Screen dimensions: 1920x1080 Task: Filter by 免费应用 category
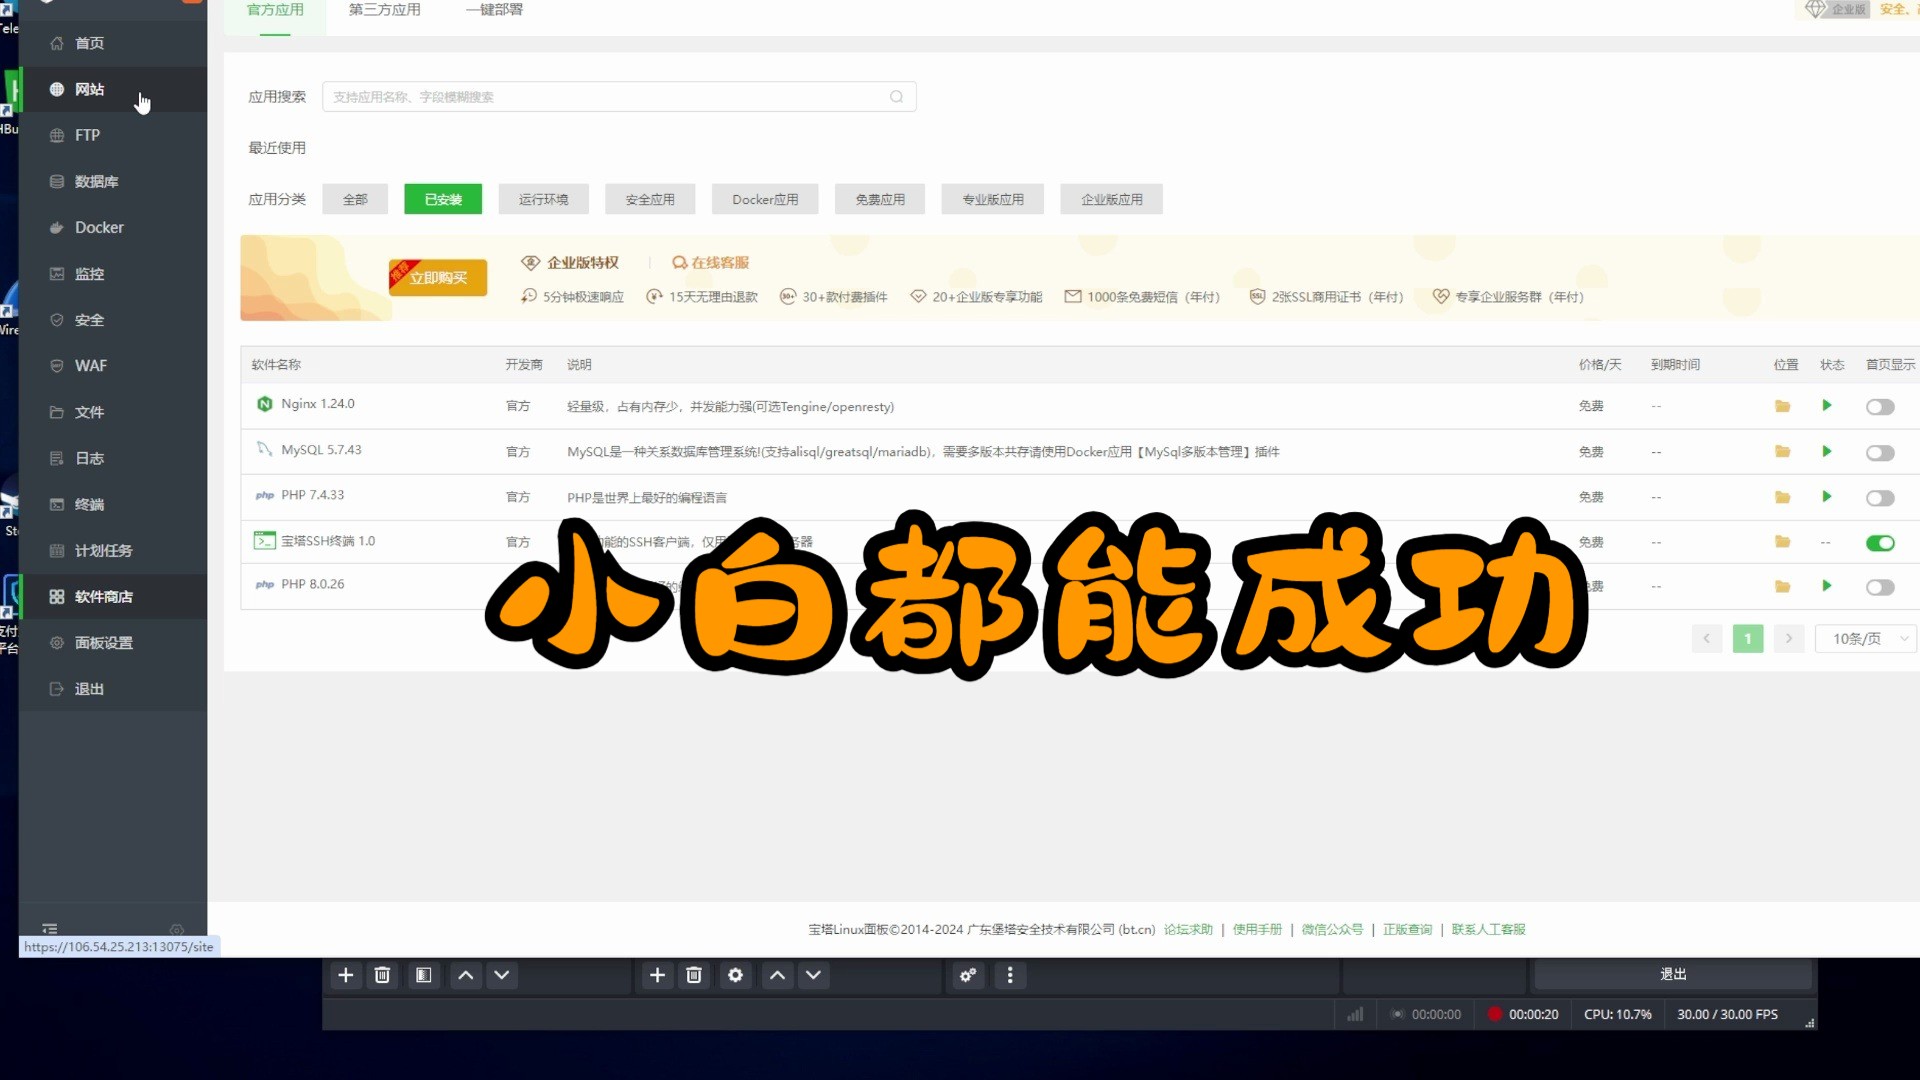coord(880,199)
